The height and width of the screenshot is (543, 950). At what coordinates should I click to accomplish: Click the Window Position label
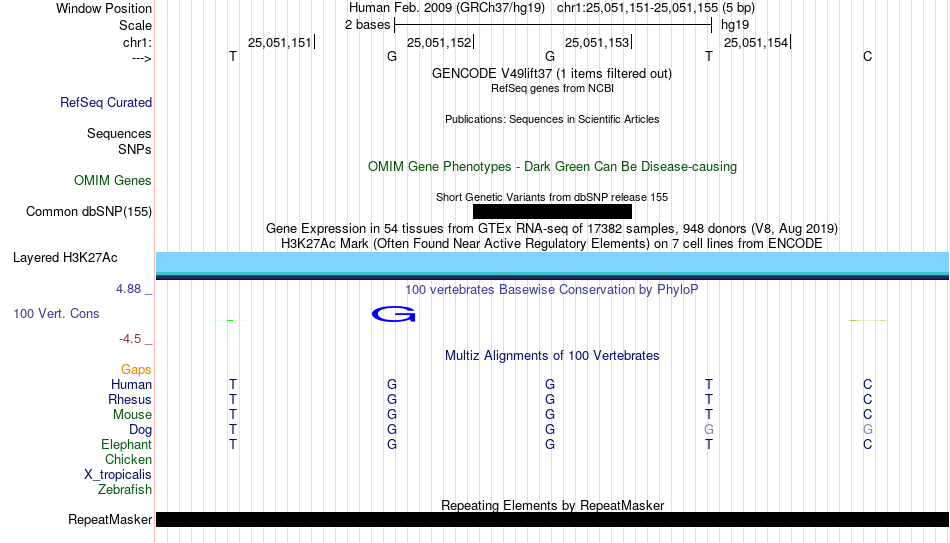[104, 8]
